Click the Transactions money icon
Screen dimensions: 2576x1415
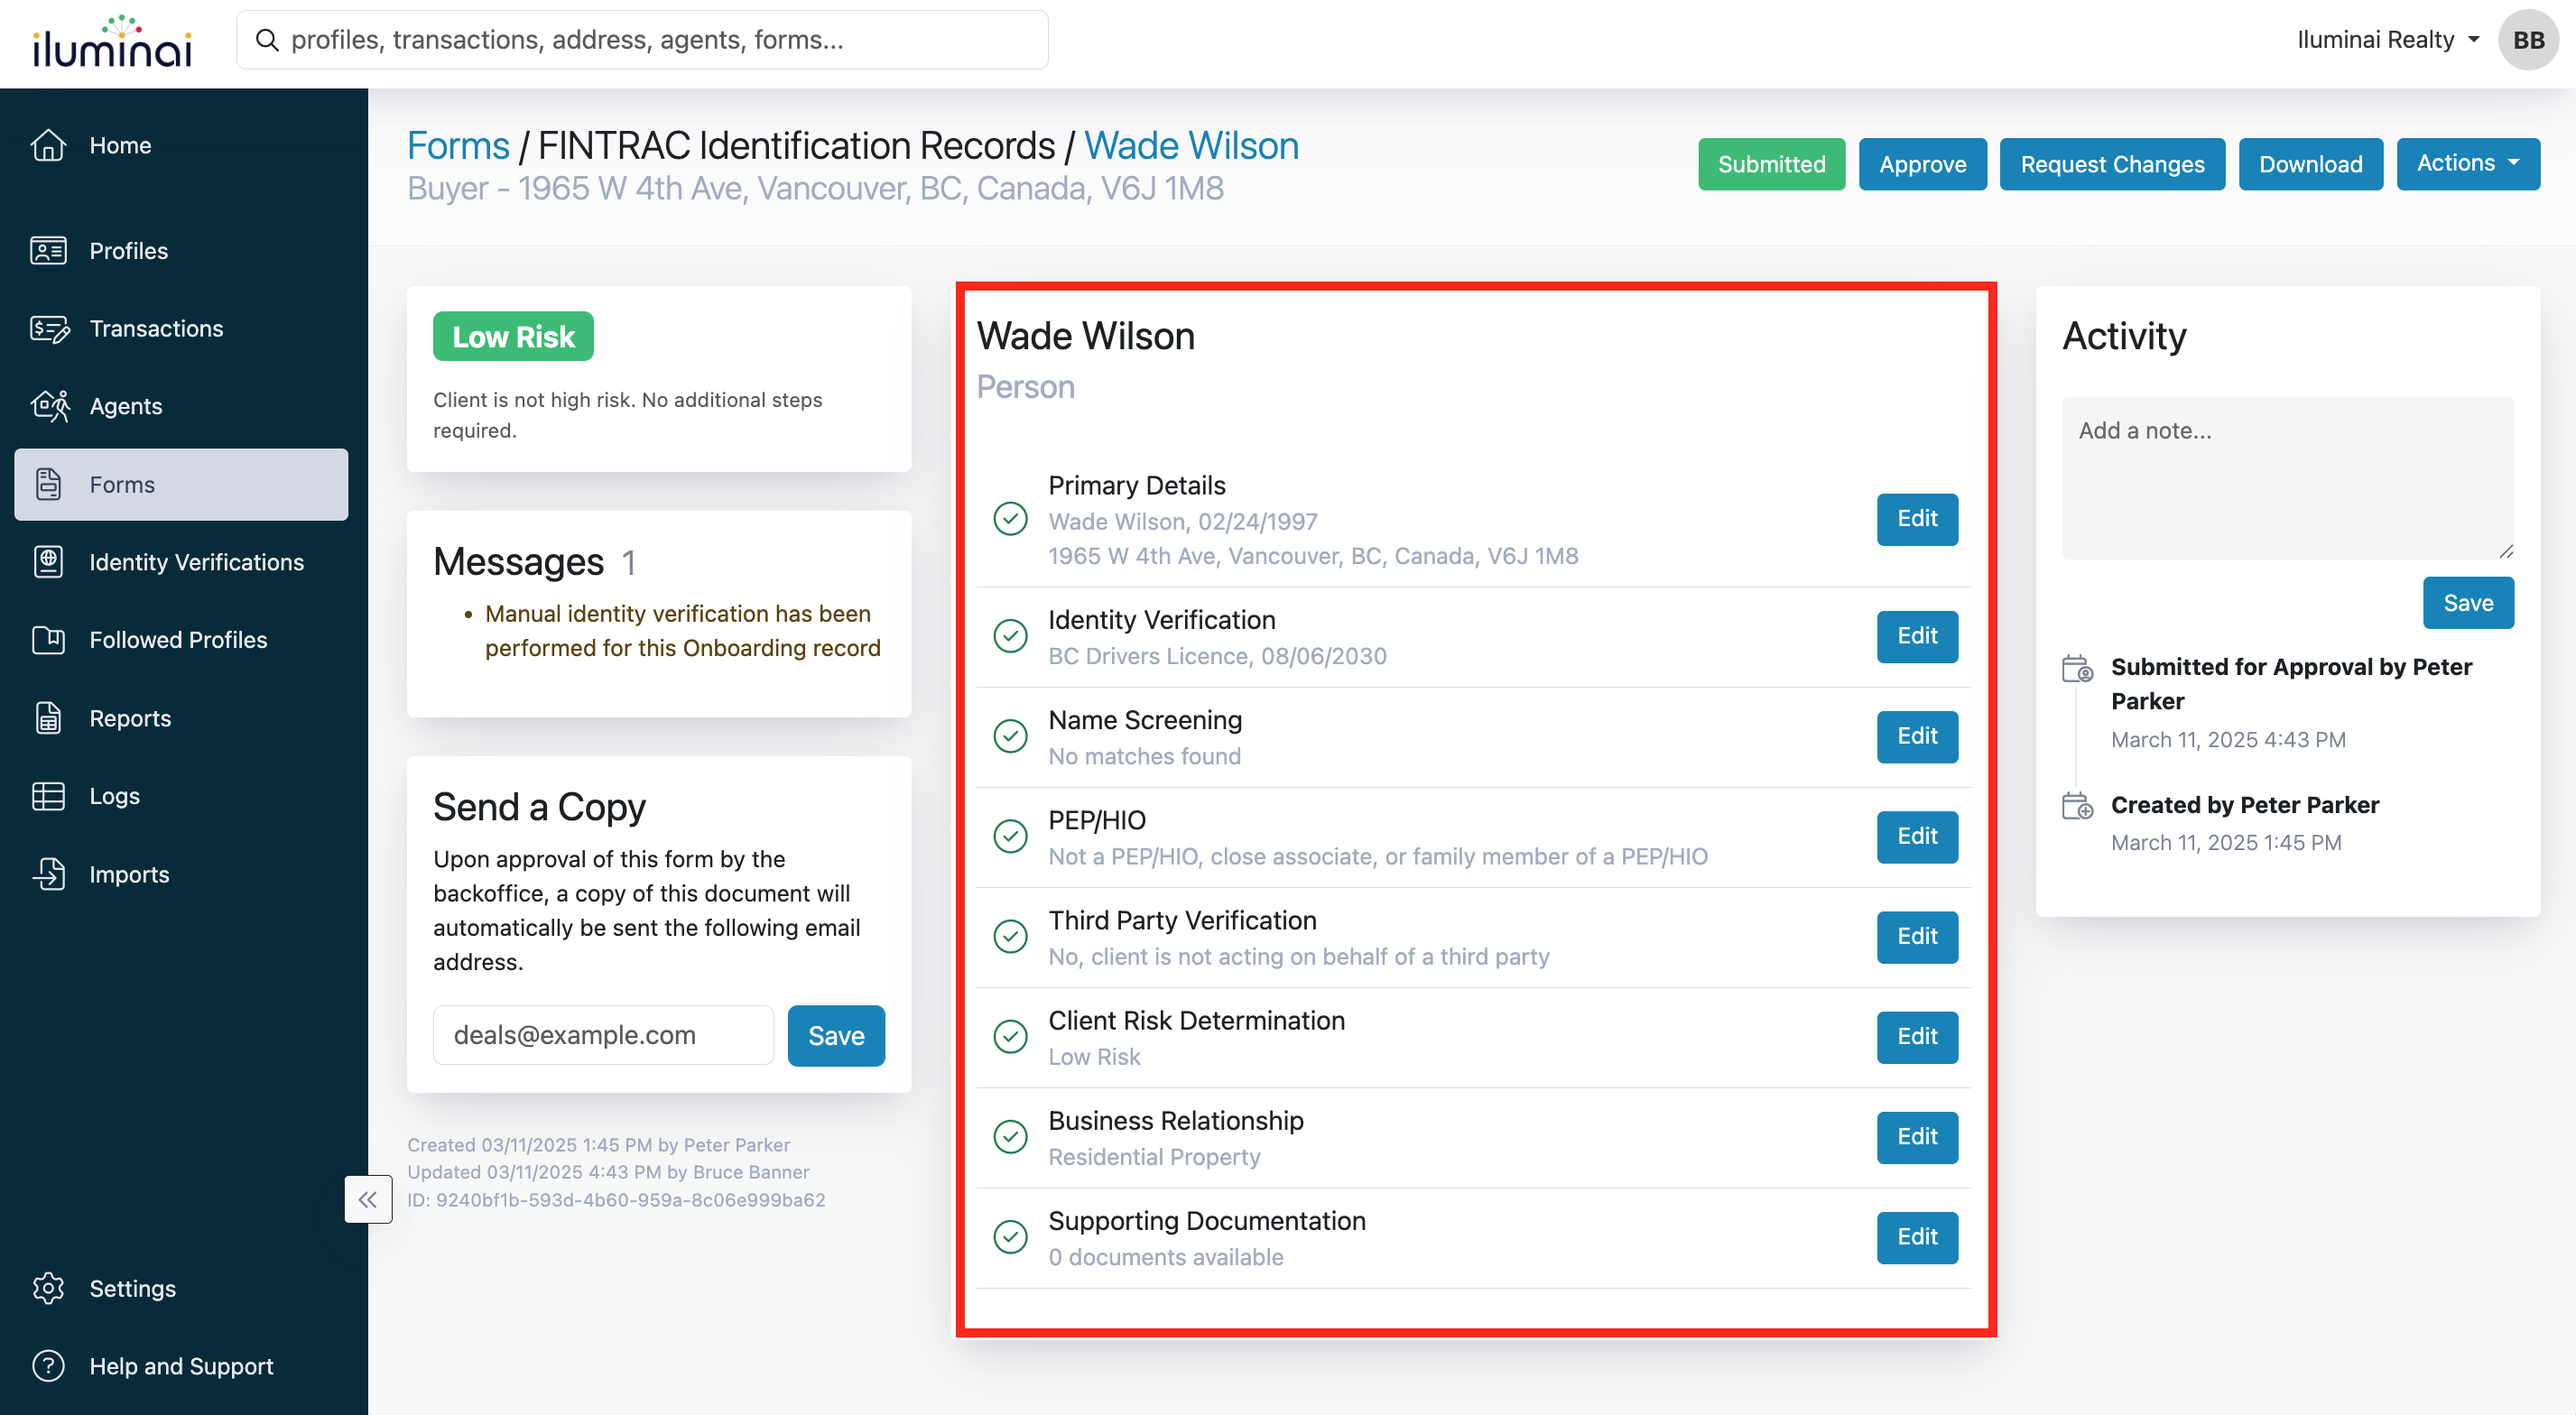48,328
